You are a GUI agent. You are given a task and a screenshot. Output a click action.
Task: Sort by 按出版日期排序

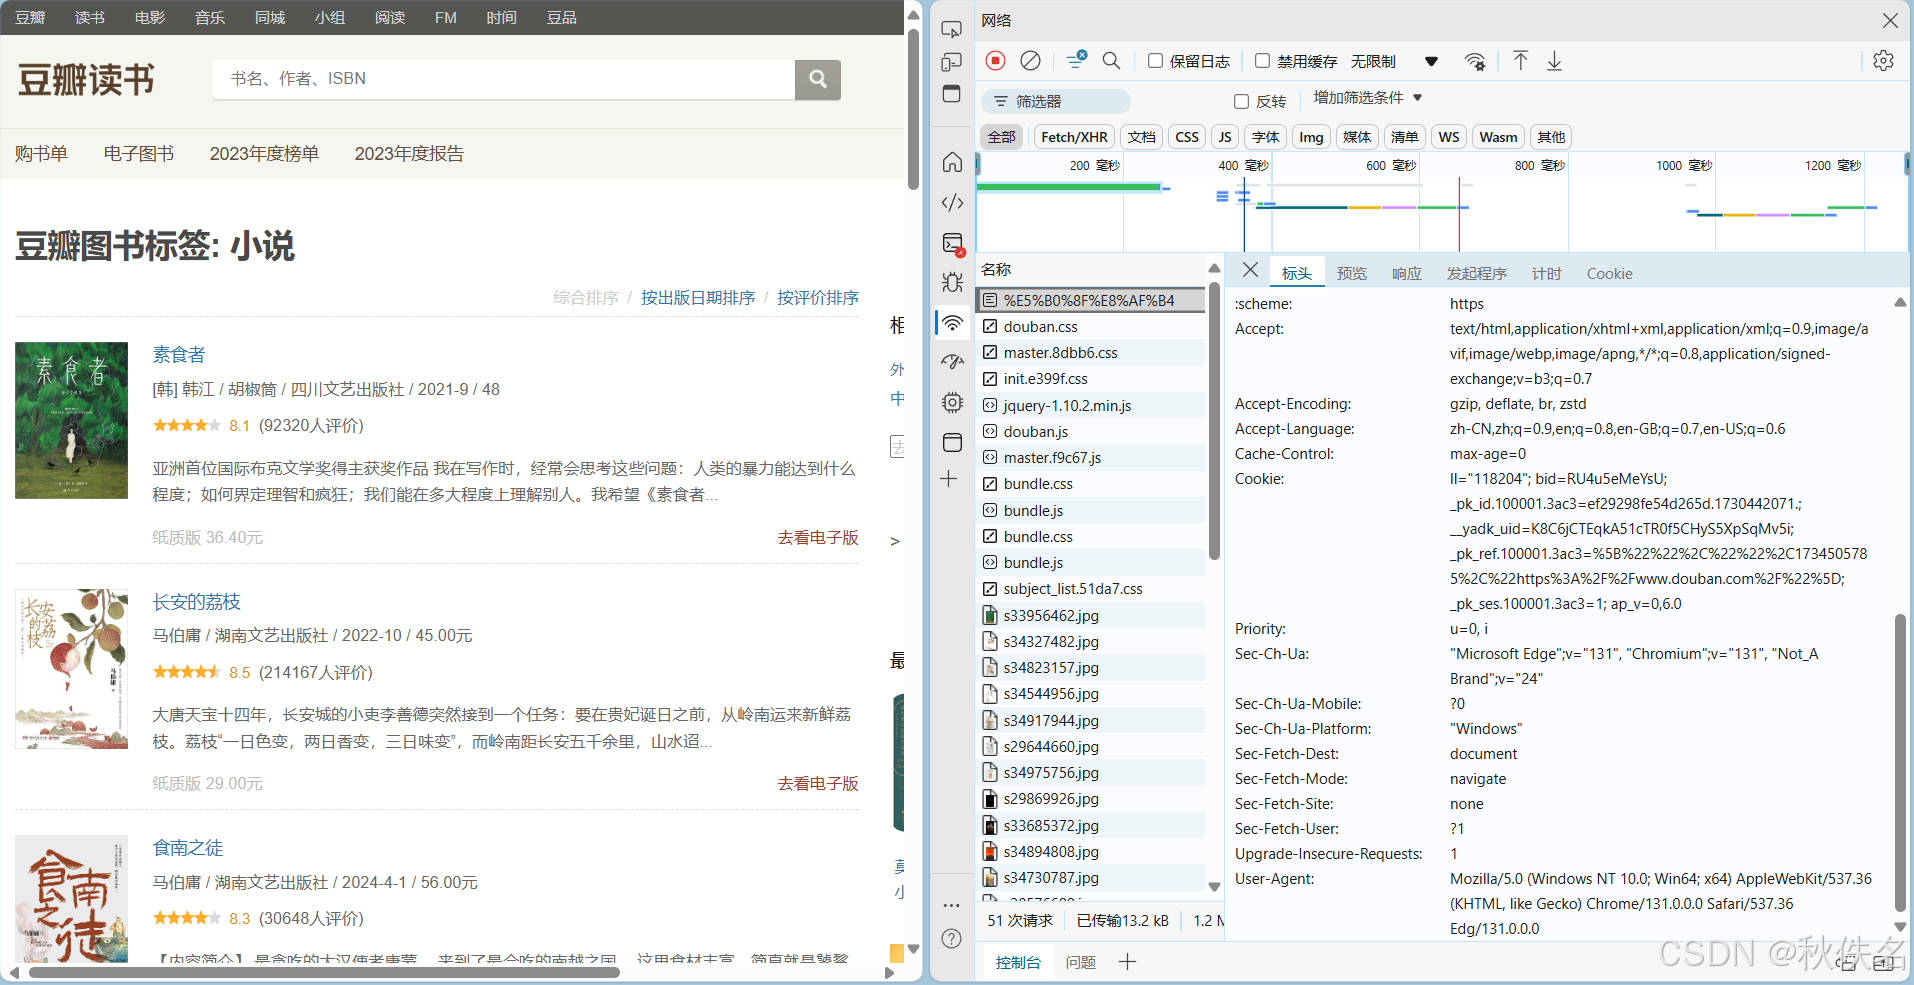point(698,297)
